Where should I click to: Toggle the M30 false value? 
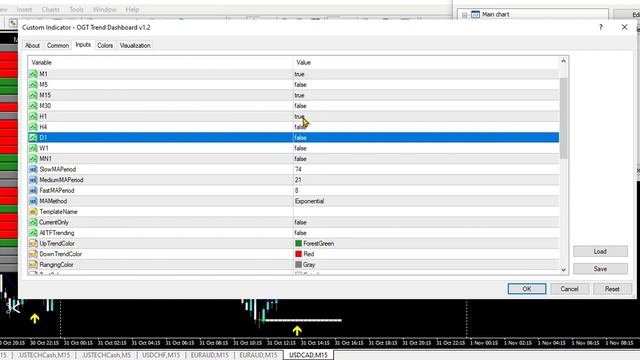click(300, 106)
